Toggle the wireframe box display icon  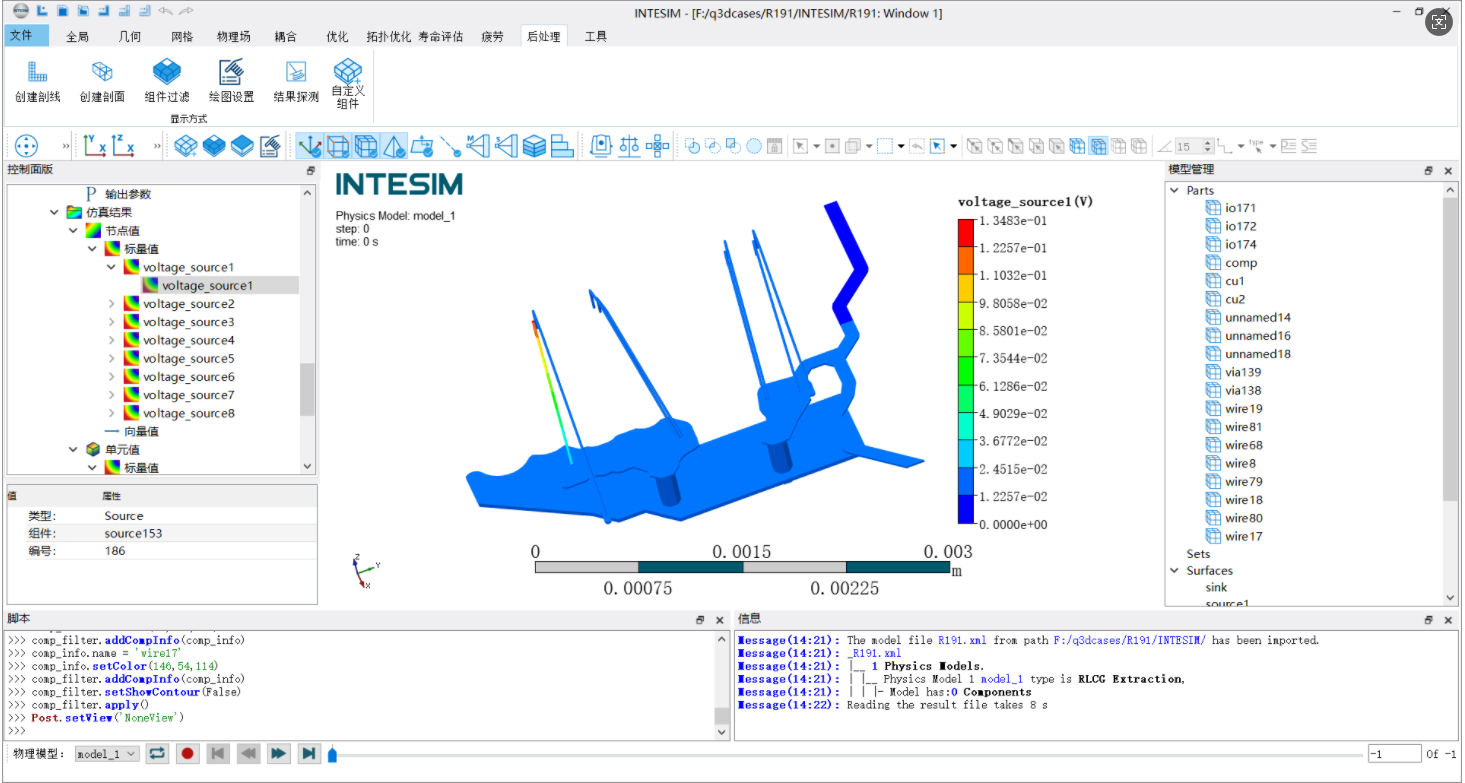point(338,146)
